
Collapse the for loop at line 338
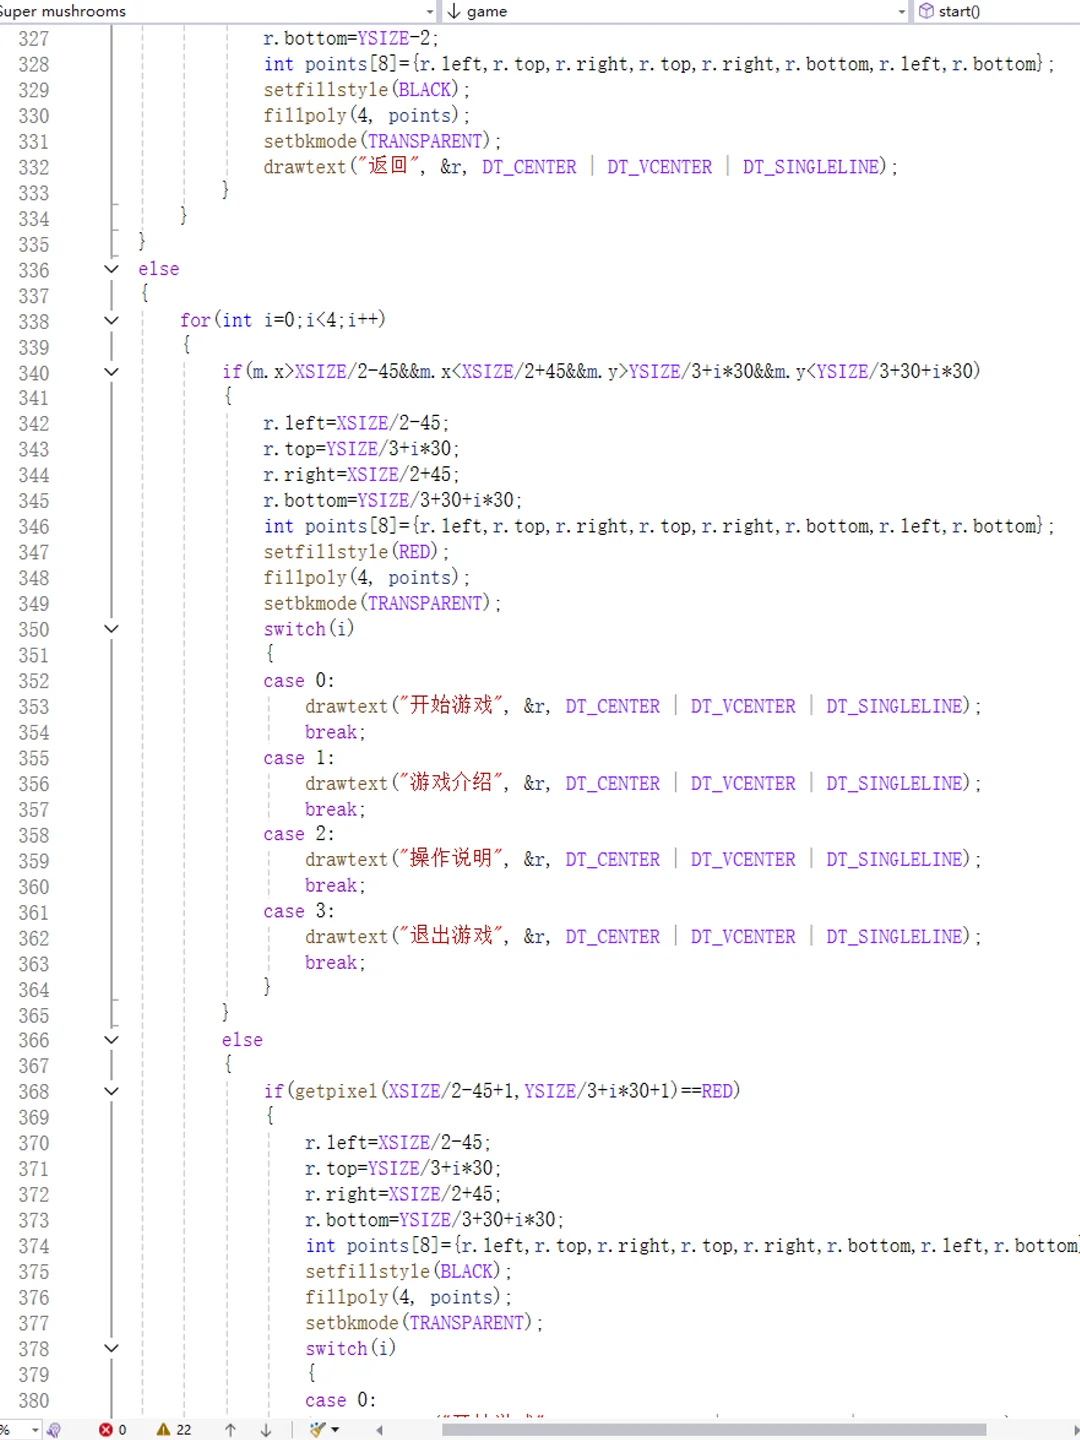[111, 320]
